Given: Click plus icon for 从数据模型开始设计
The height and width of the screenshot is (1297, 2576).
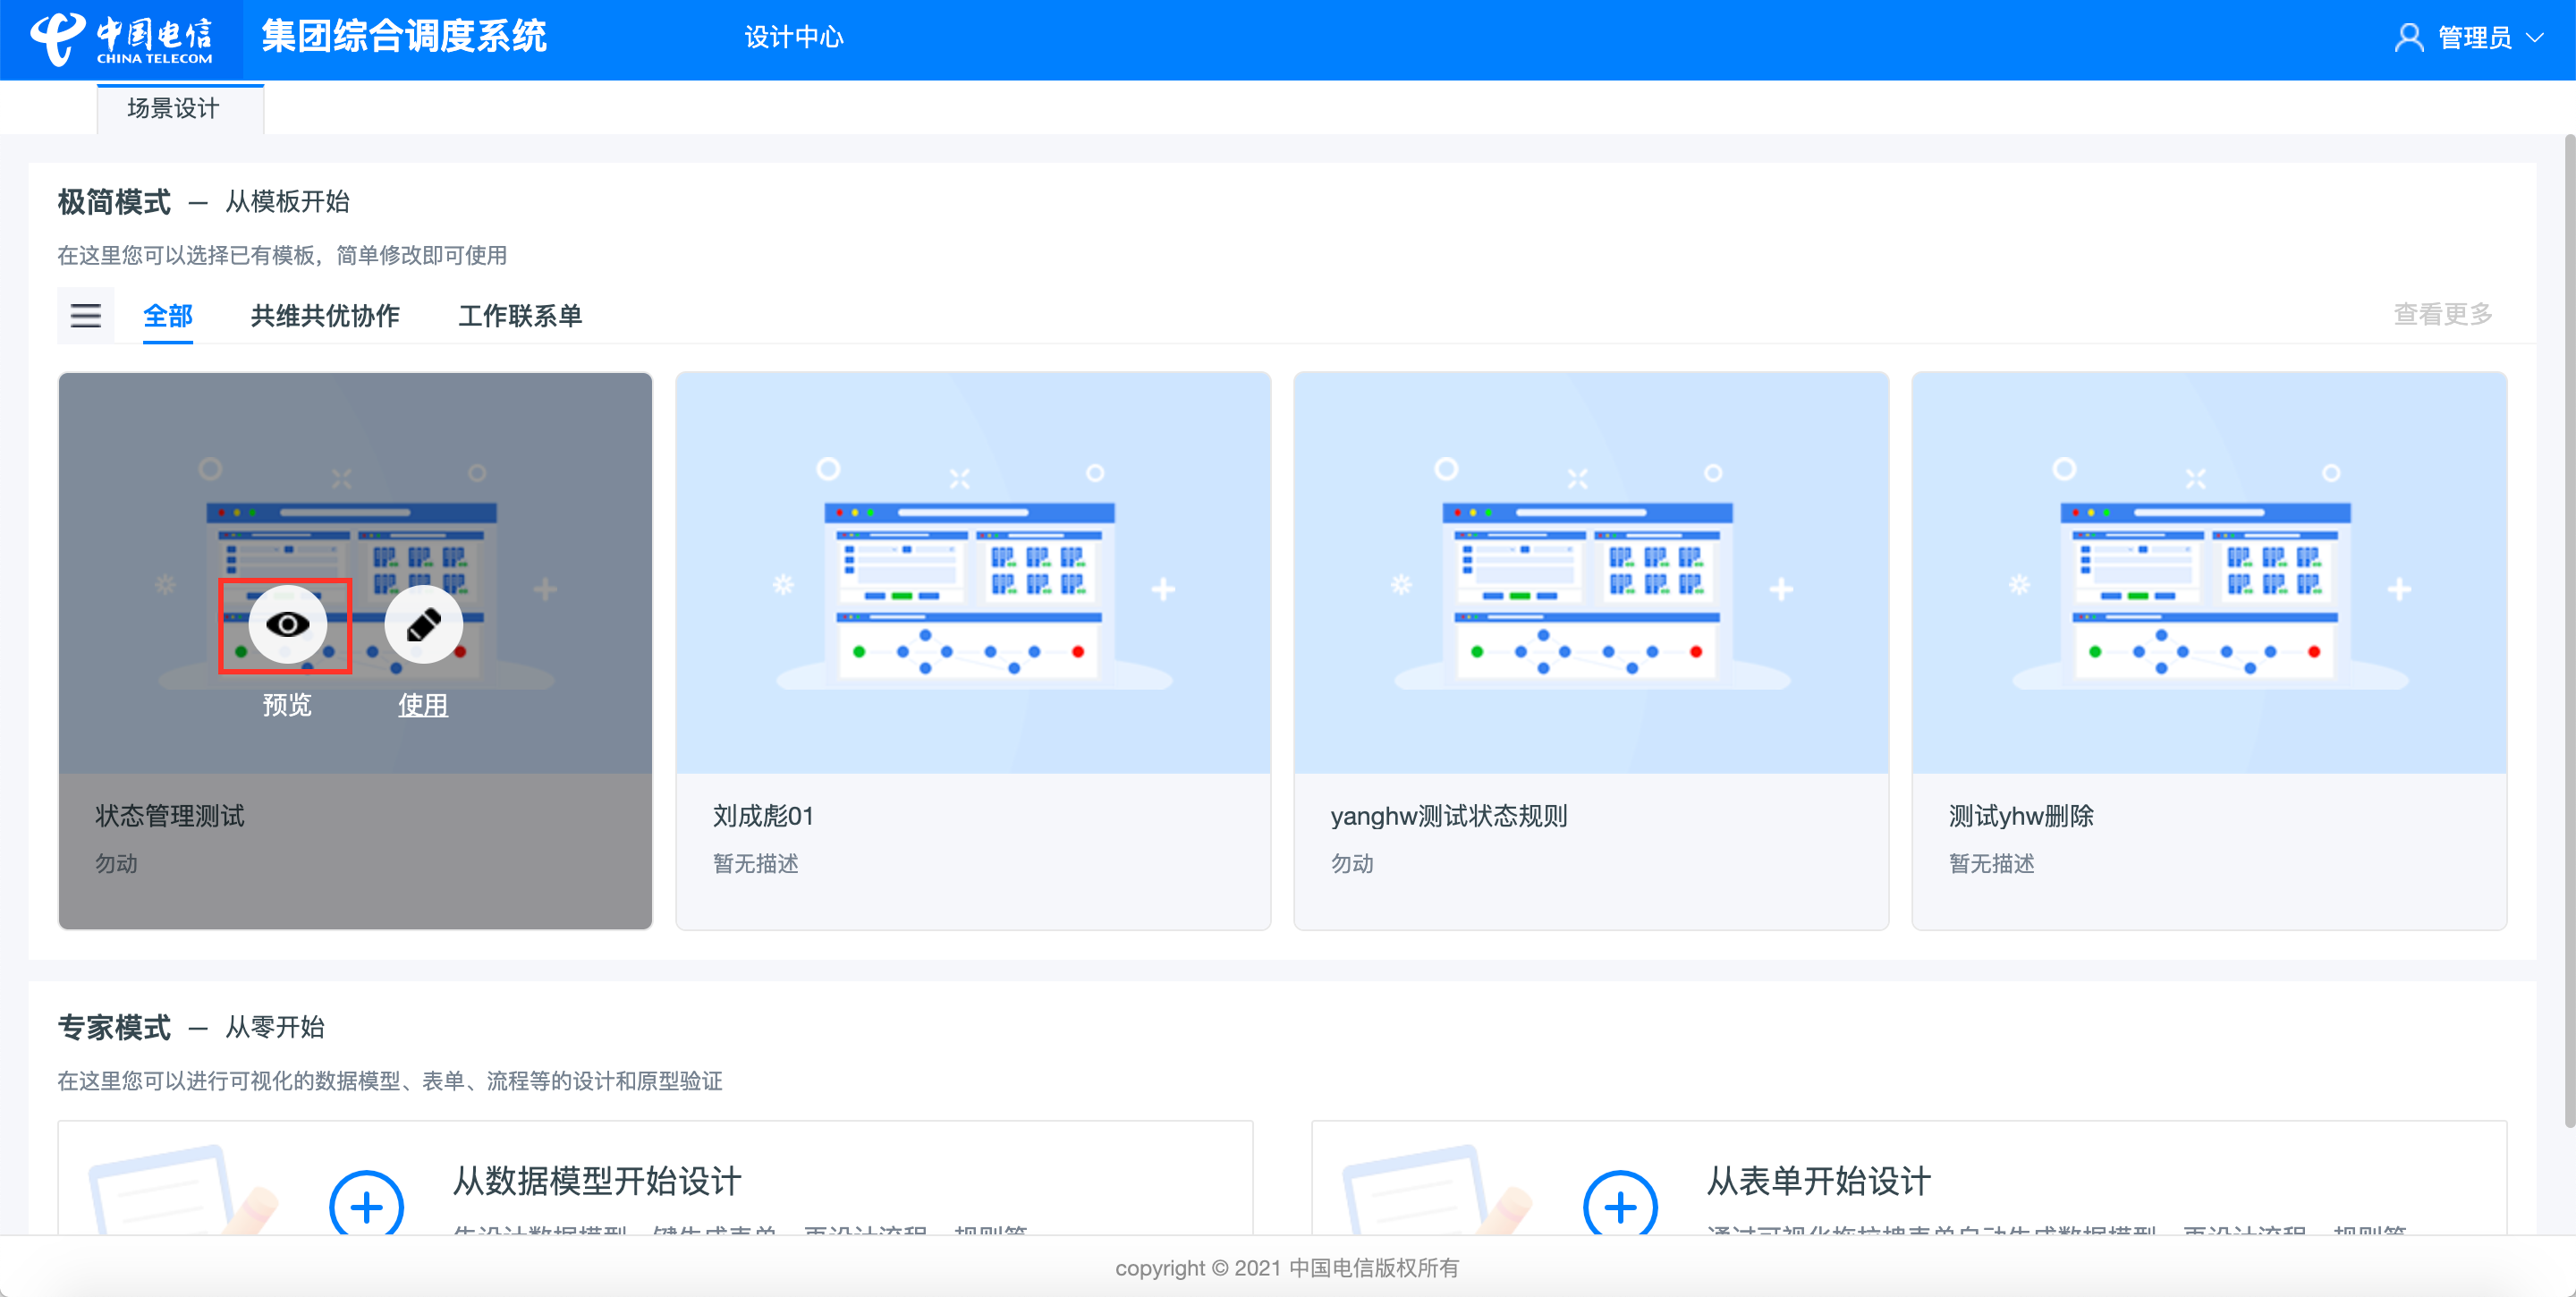Looking at the screenshot, I should 366,1206.
